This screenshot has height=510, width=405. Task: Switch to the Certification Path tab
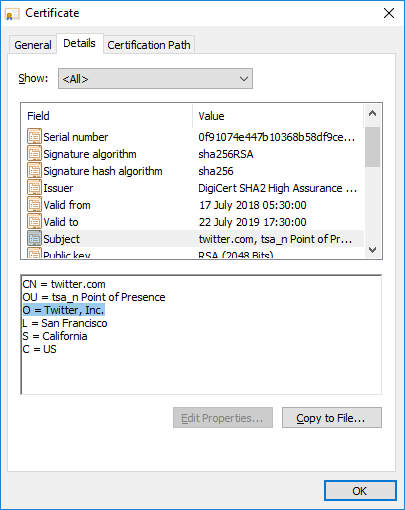point(149,45)
